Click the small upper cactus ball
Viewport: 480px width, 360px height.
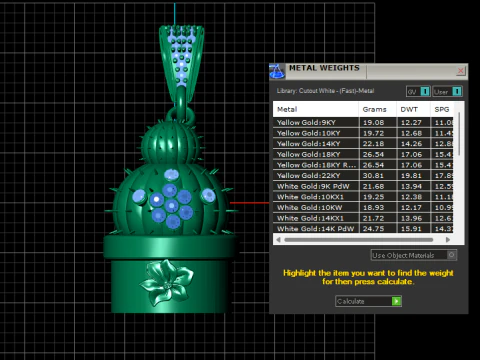(x=171, y=143)
